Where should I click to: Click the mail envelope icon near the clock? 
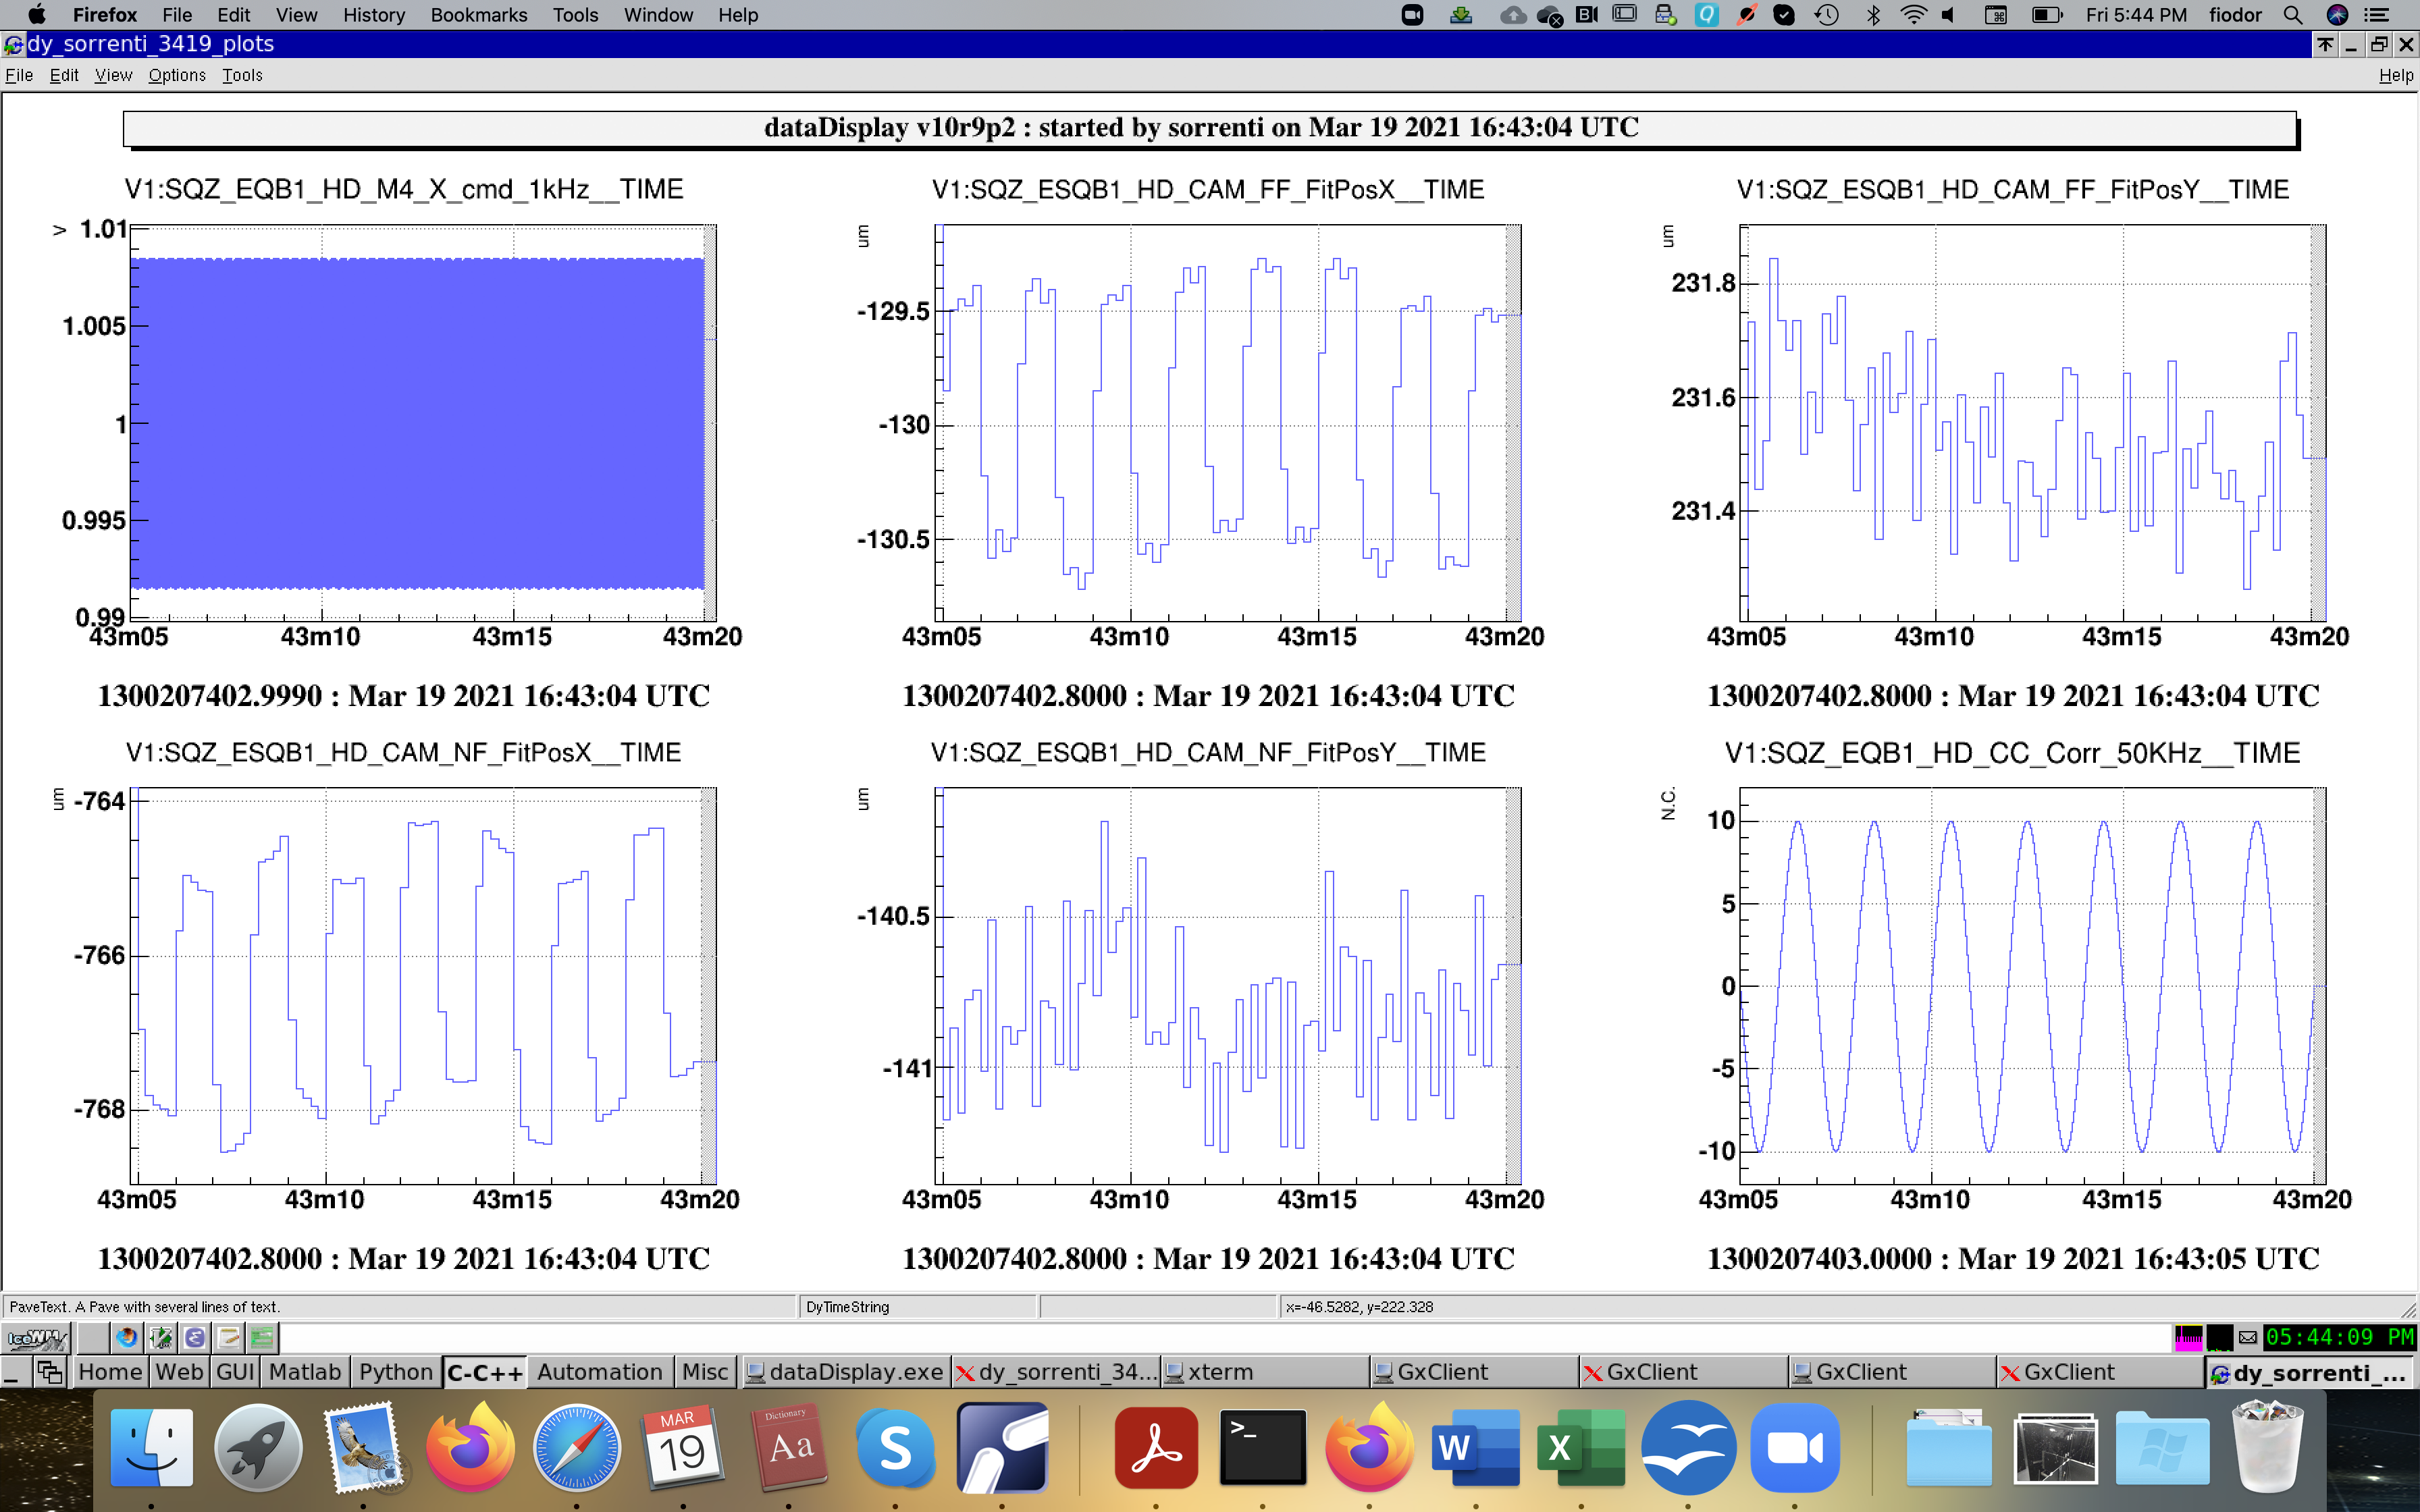(2247, 1338)
